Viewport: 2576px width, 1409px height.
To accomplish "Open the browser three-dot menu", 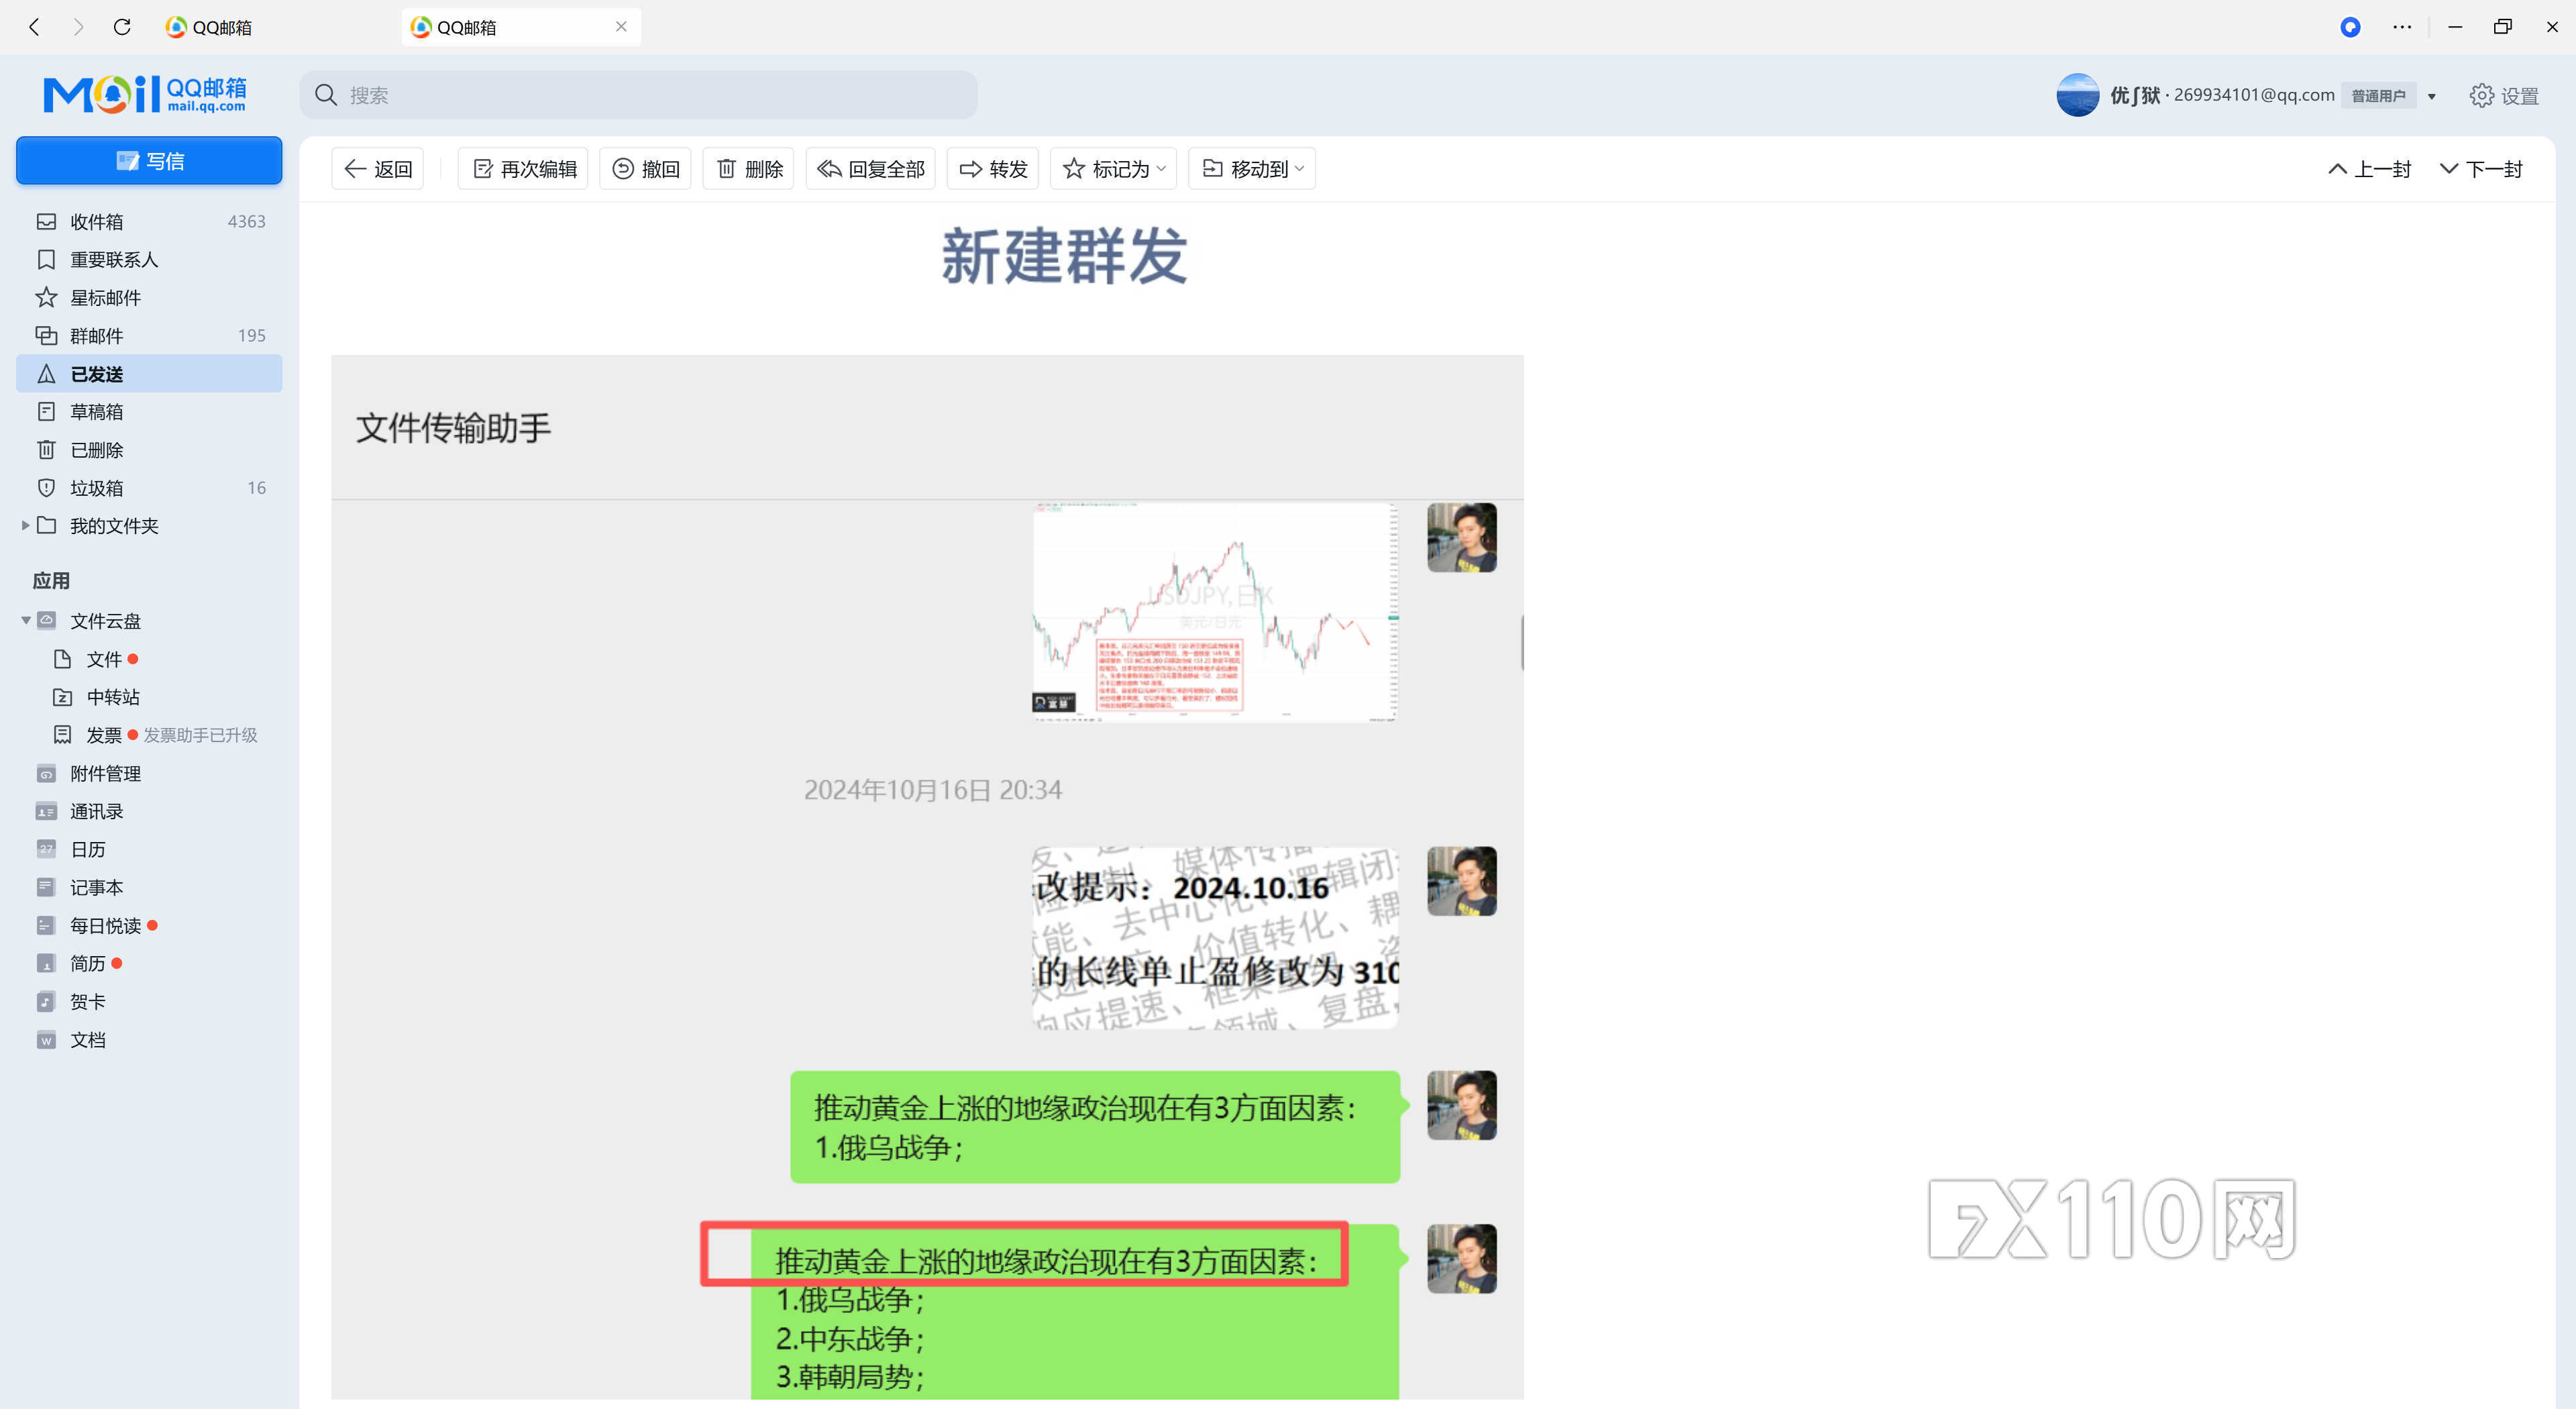I will [x=2402, y=27].
